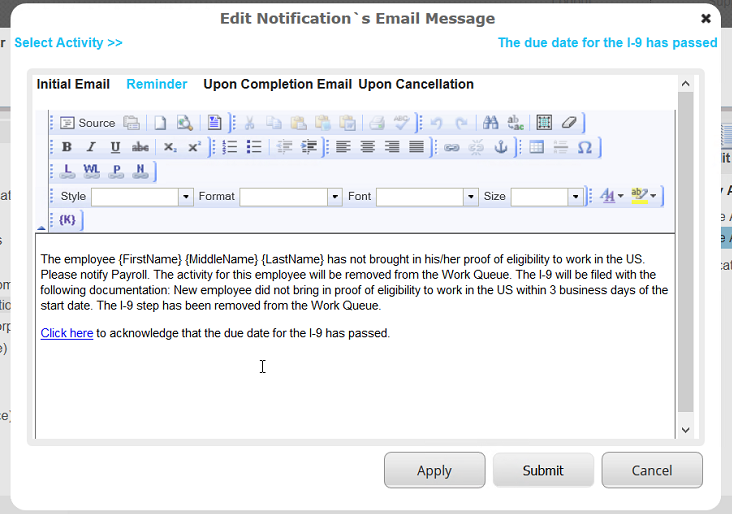Switch to the Reminder tab
Viewport: 732px width, 514px height.
click(157, 84)
